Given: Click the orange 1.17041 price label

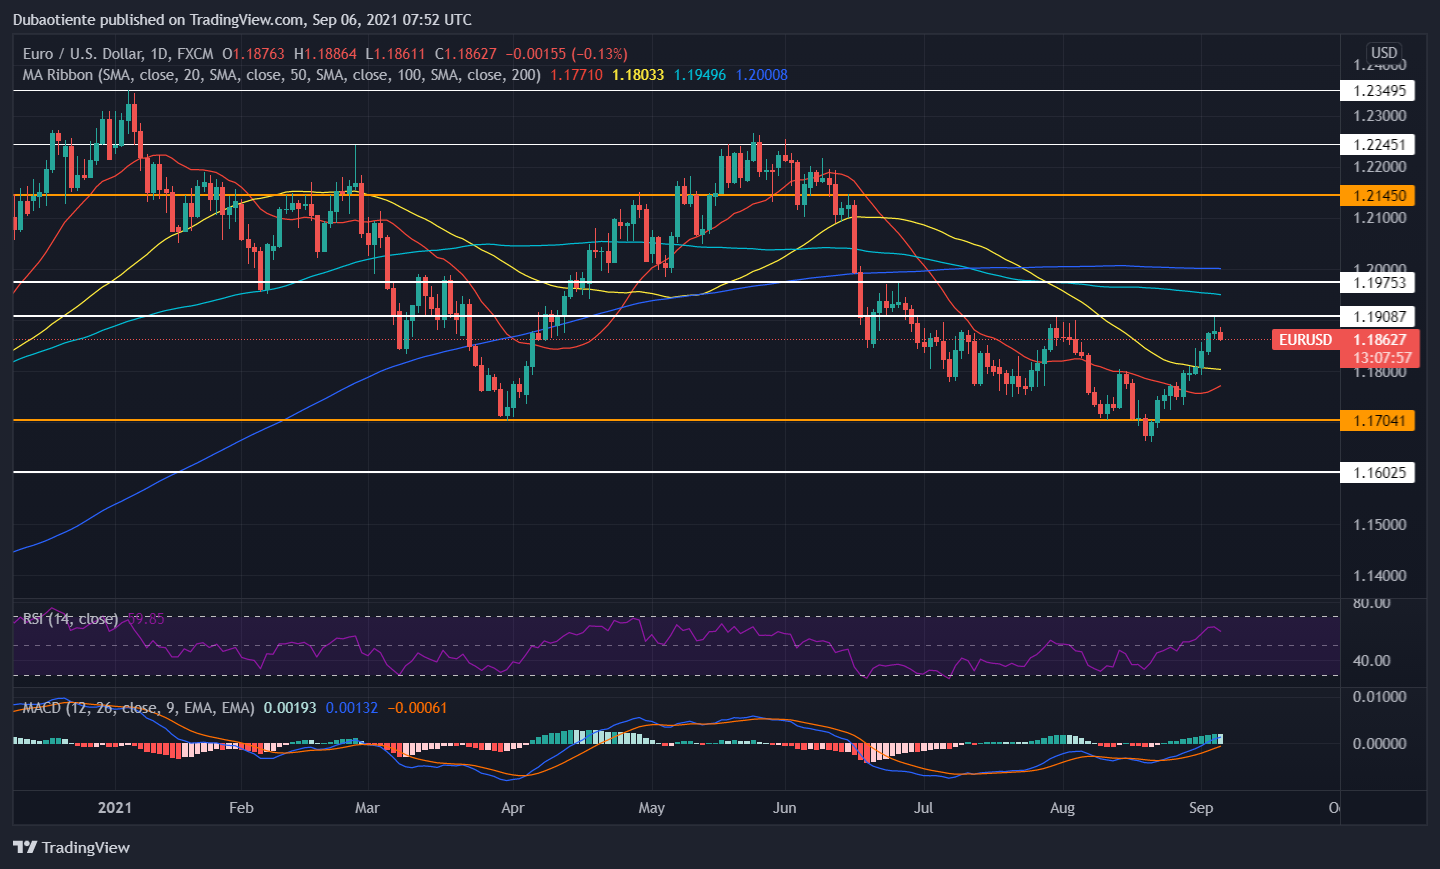Looking at the screenshot, I should point(1378,420).
